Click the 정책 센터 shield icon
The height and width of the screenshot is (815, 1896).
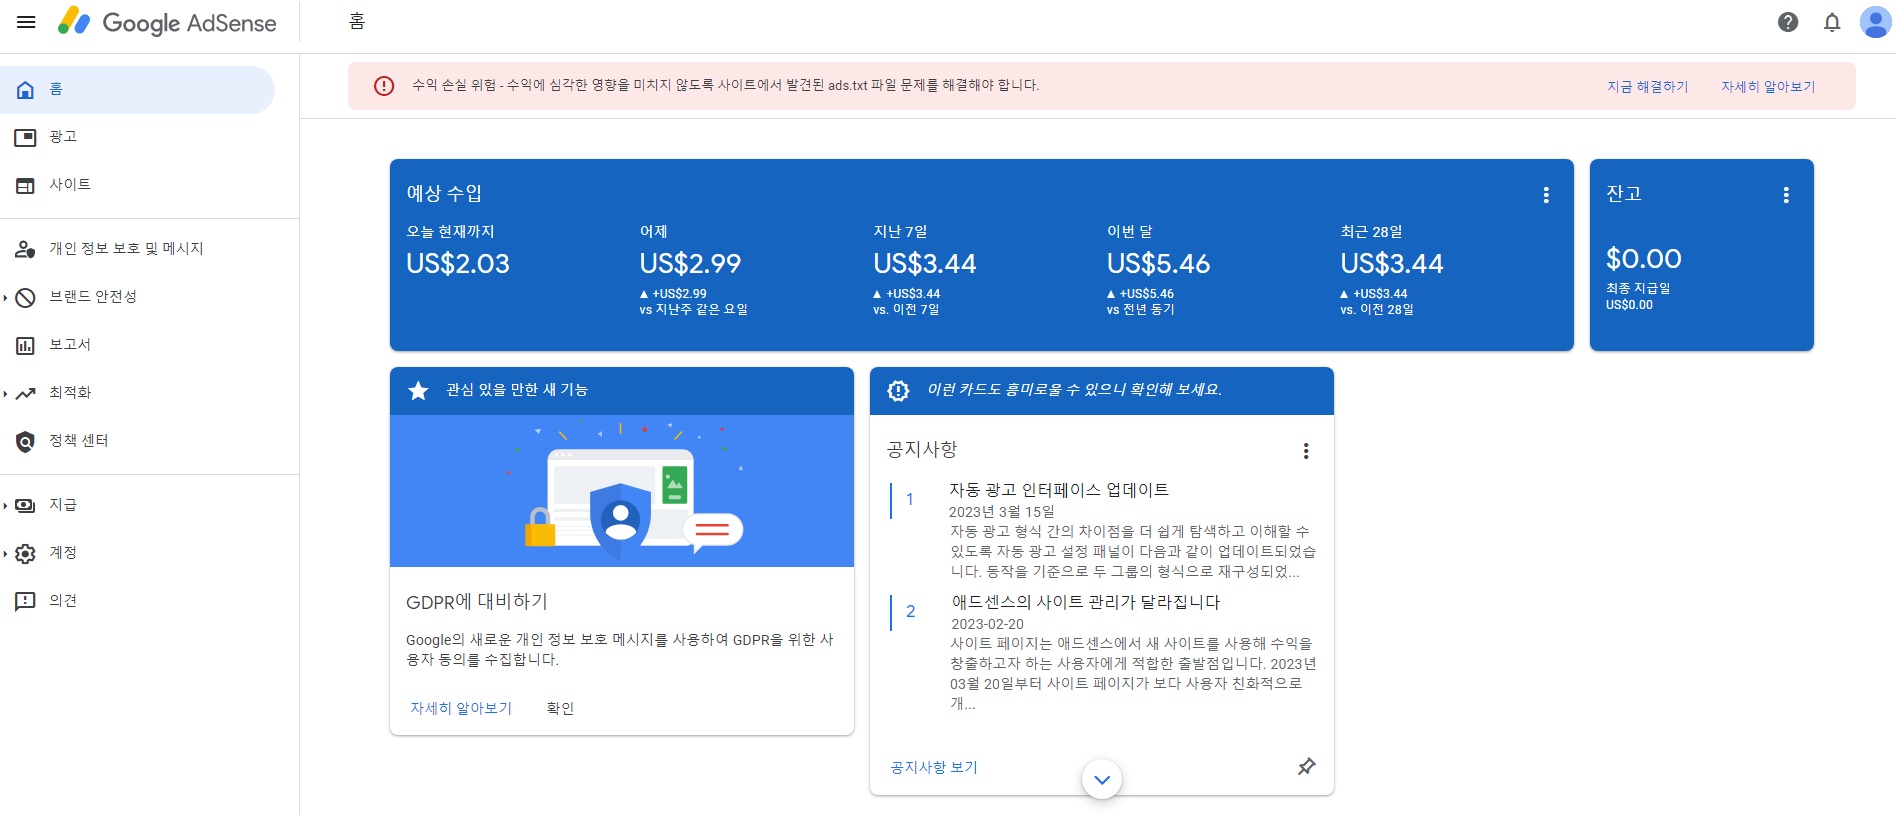(x=26, y=441)
